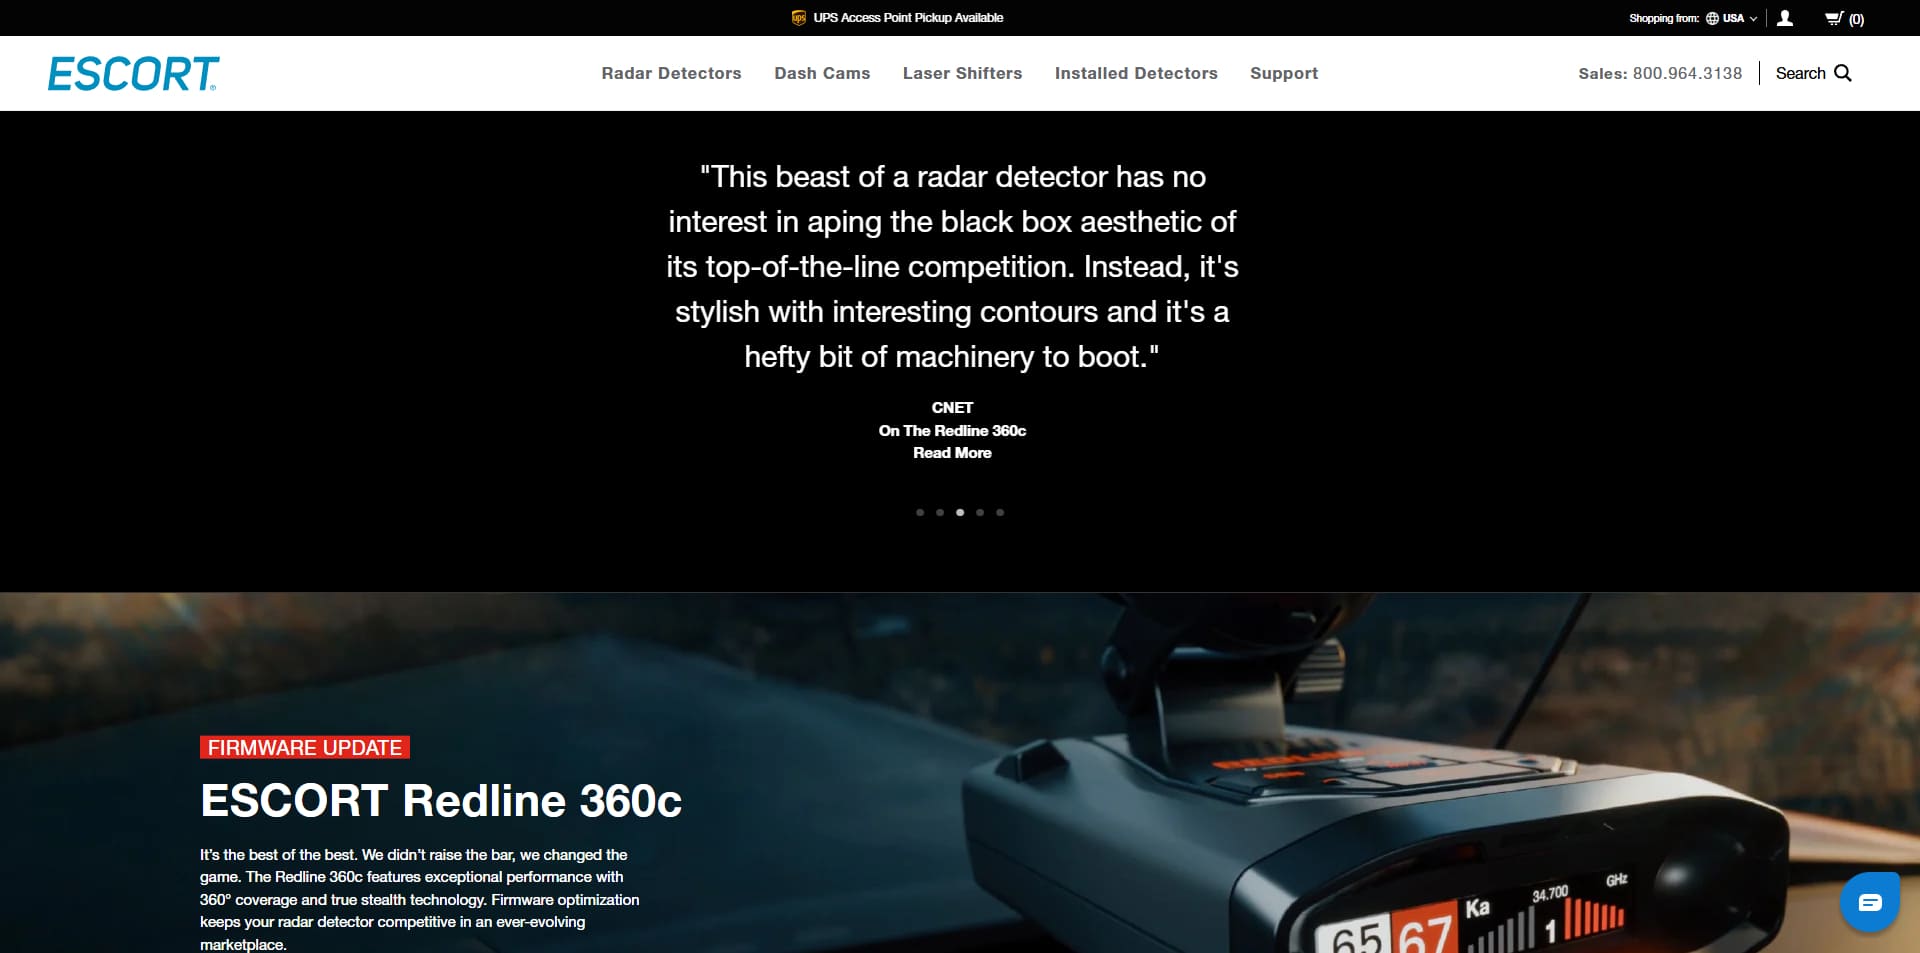Select the third testimonial carousel dot
Viewport: 1920px width, 953px height.
(960, 512)
